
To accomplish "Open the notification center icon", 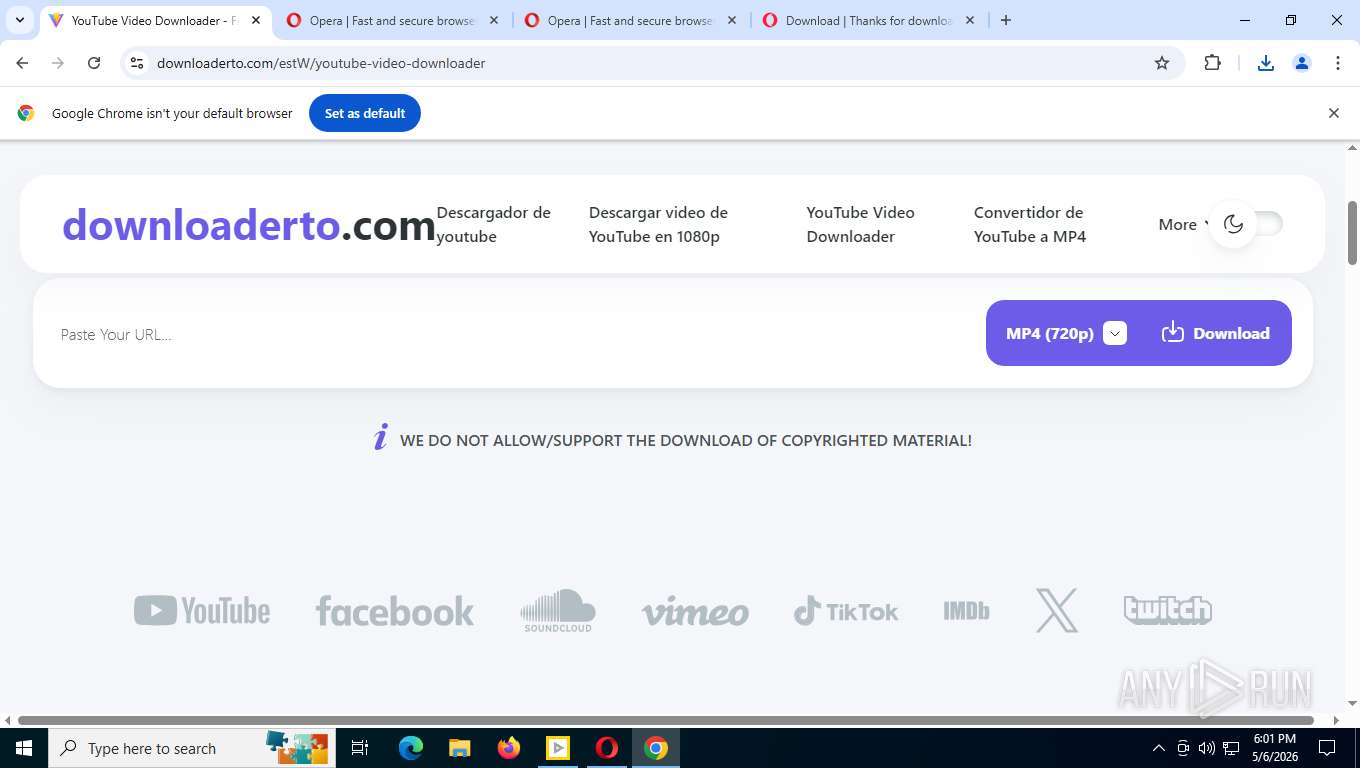I will (x=1327, y=748).
